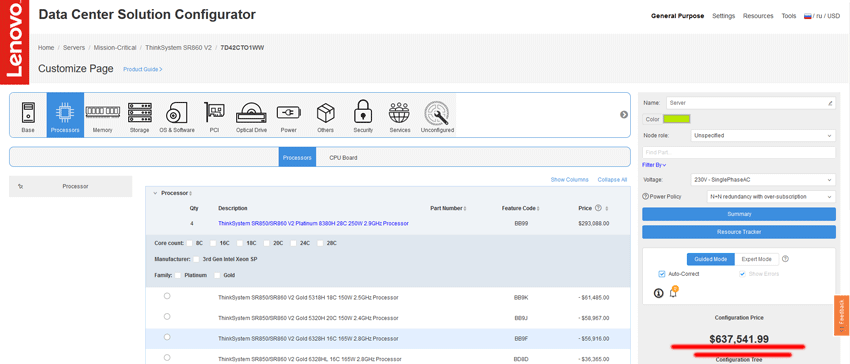
Task: Click the Lenovo logo
Action: click(14, 42)
